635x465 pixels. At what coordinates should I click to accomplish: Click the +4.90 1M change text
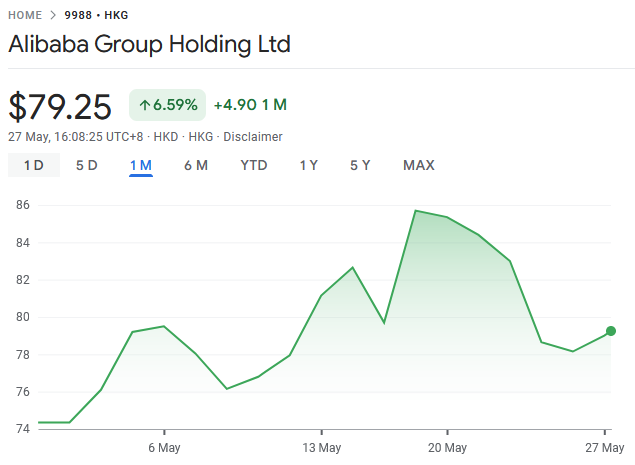250,104
